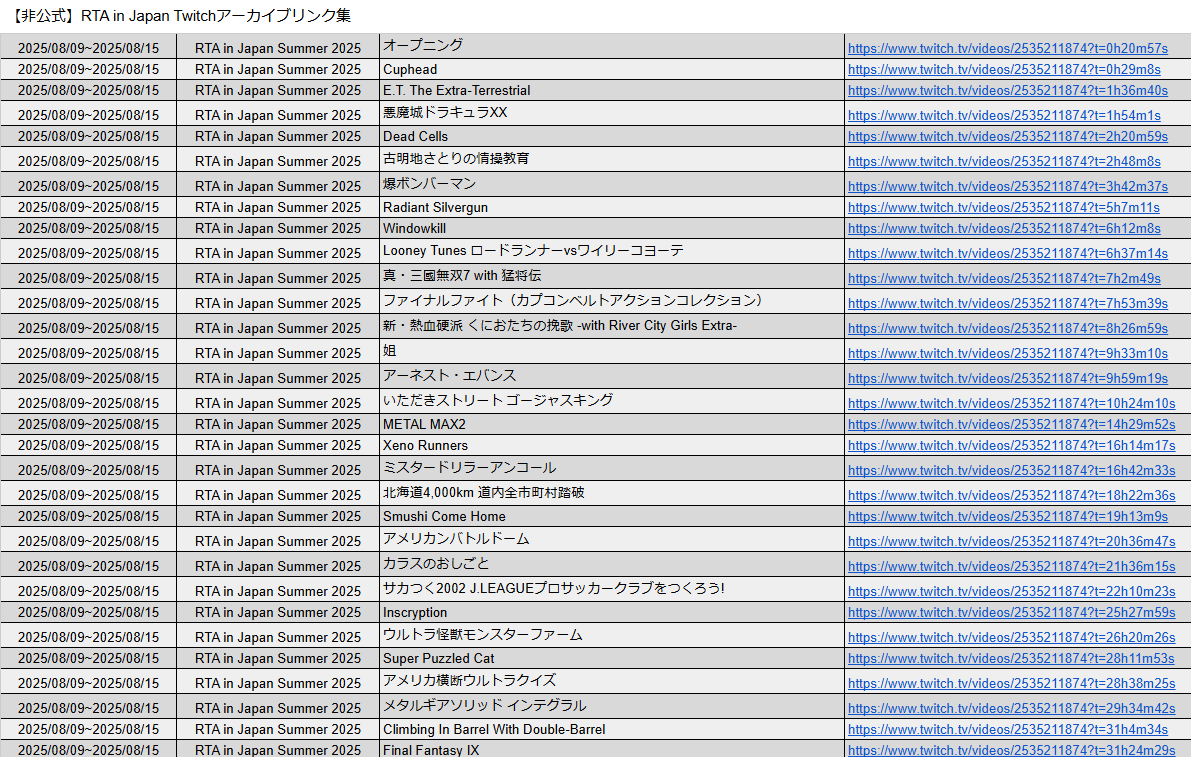
Task: Open the 真・三國無双7 with 猛将伝 link
Action: pyautogui.click(x=1004, y=279)
